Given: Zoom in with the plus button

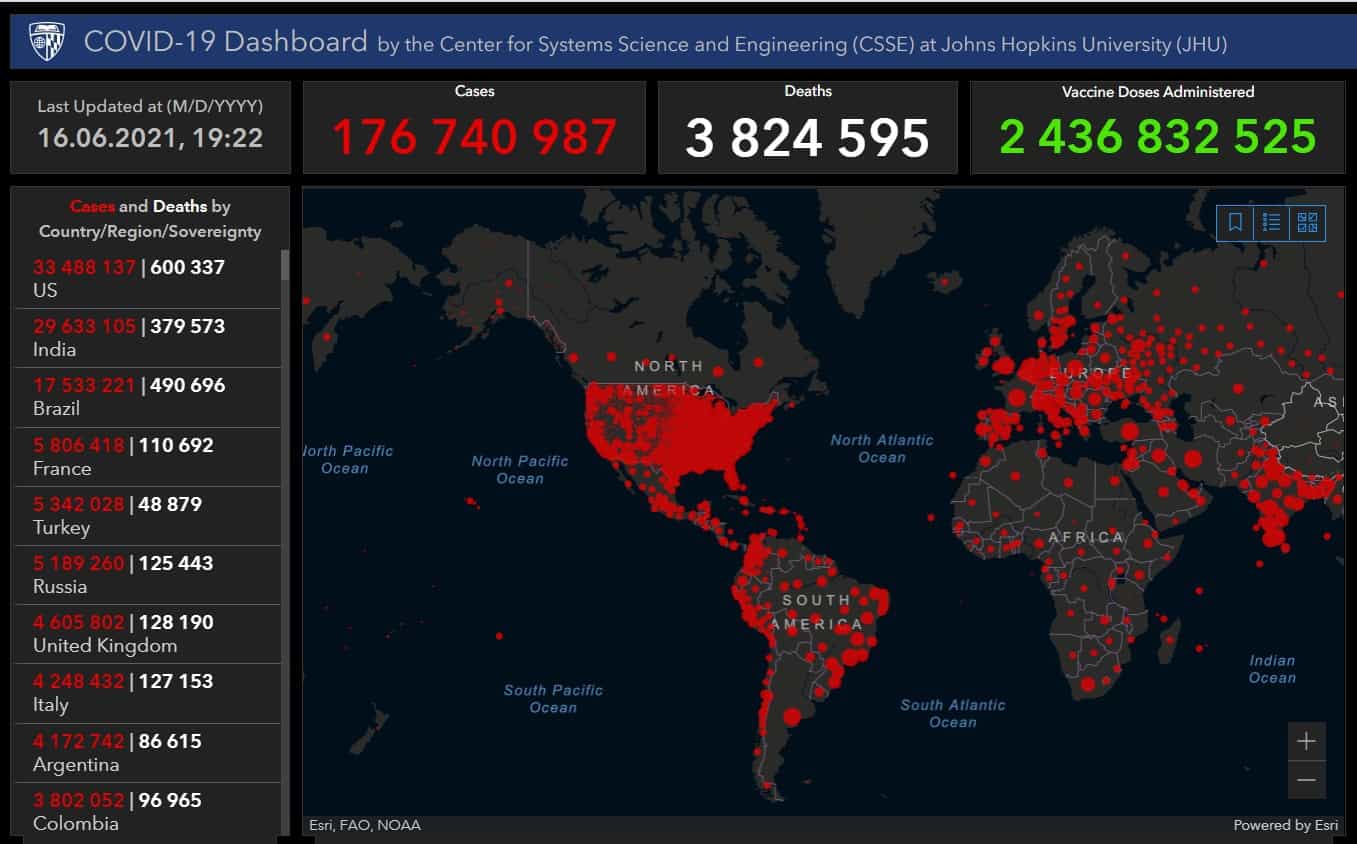Looking at the screenshot, I should point(1306,741).
